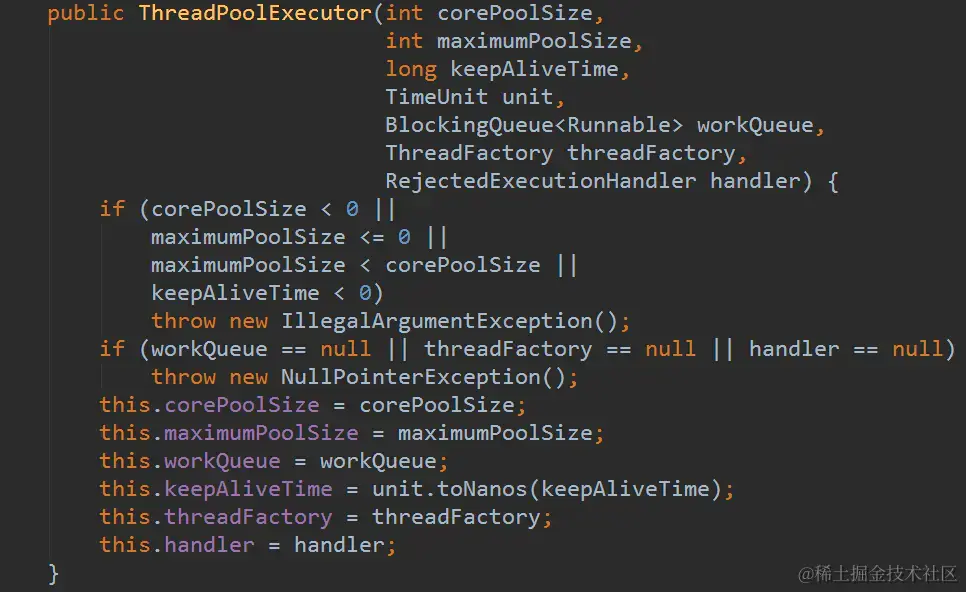Click this.maximumPoolSize field reference
966x592 pixels.
pos(229,433)
